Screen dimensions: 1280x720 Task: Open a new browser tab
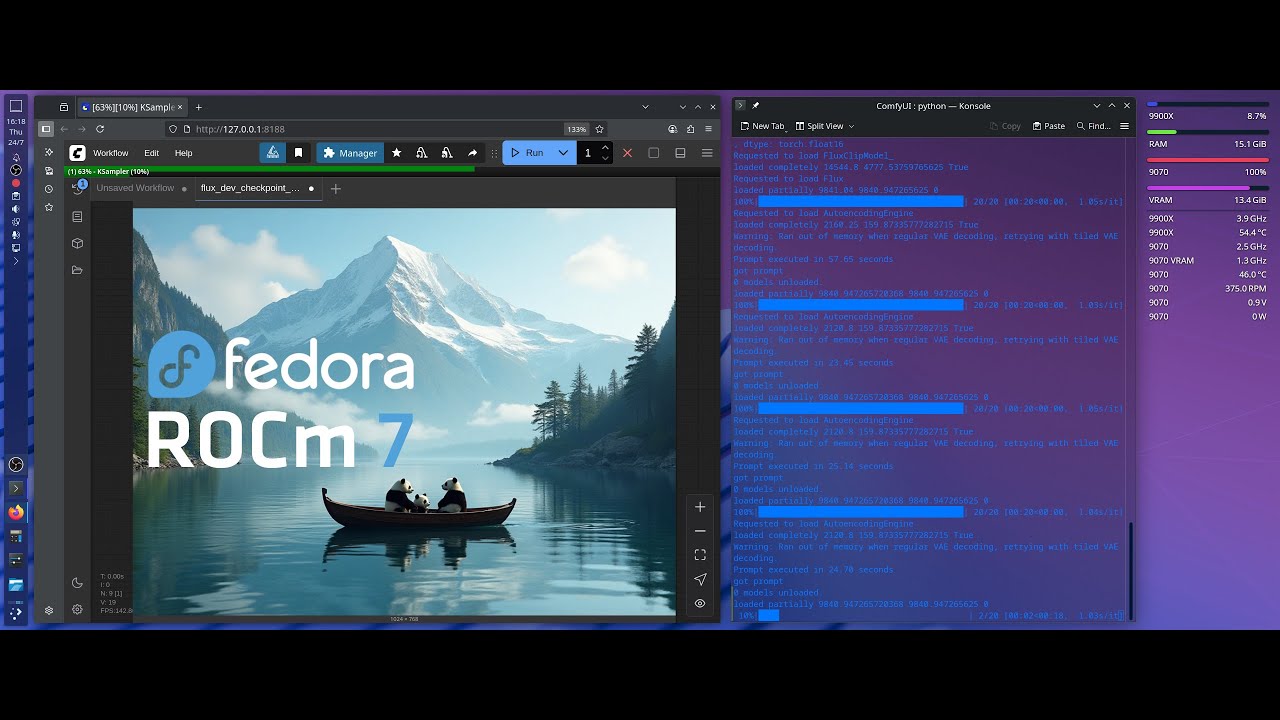click(198, 107)
